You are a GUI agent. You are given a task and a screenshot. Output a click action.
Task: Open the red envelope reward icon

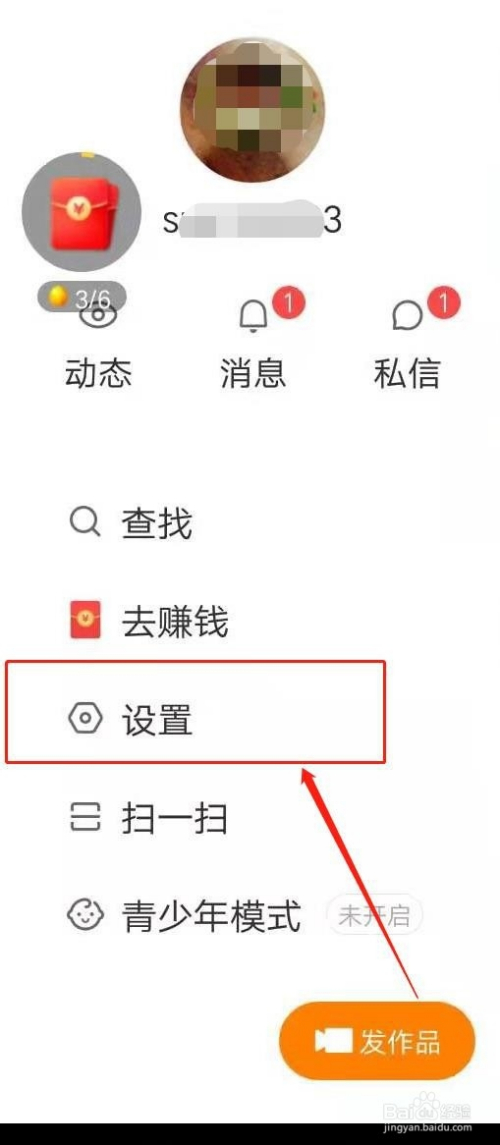click(82, 212)
